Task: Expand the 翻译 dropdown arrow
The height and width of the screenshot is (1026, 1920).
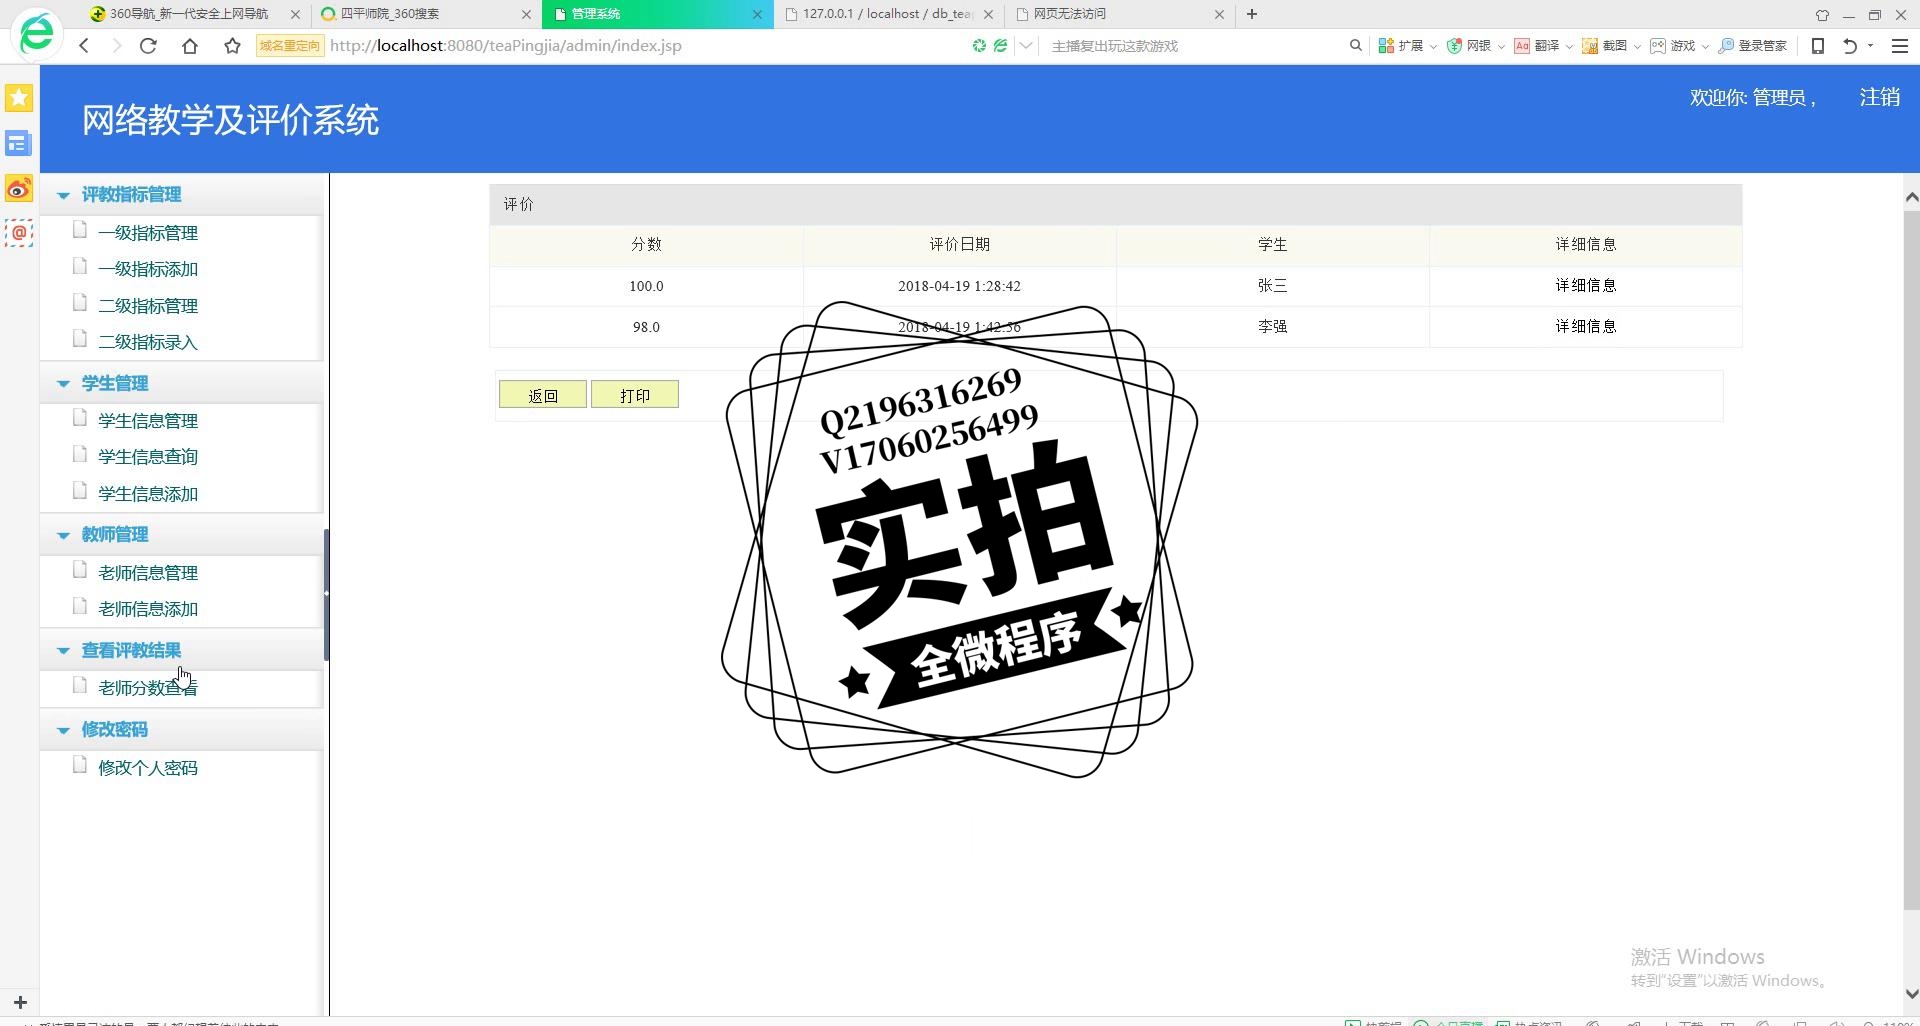Action: pyautogui.click(x=1569, y=47)
